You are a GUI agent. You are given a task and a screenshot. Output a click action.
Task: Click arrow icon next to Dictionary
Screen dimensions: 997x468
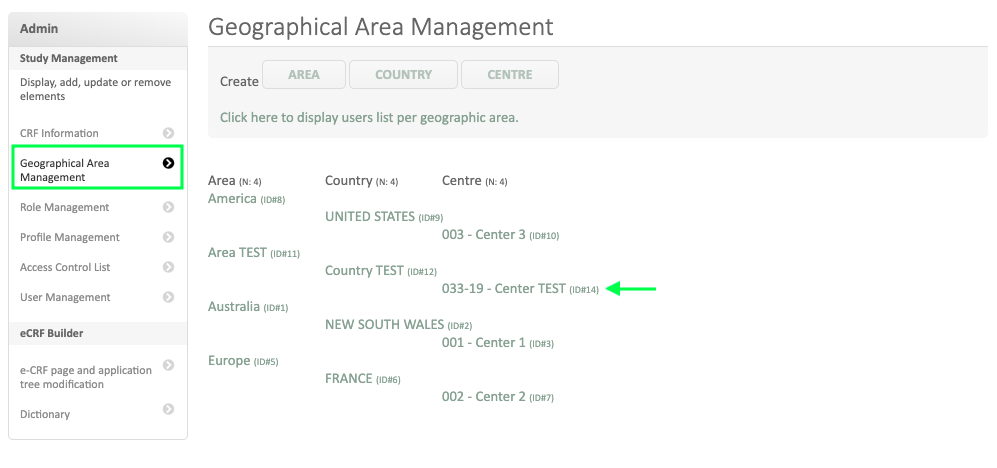168,409
